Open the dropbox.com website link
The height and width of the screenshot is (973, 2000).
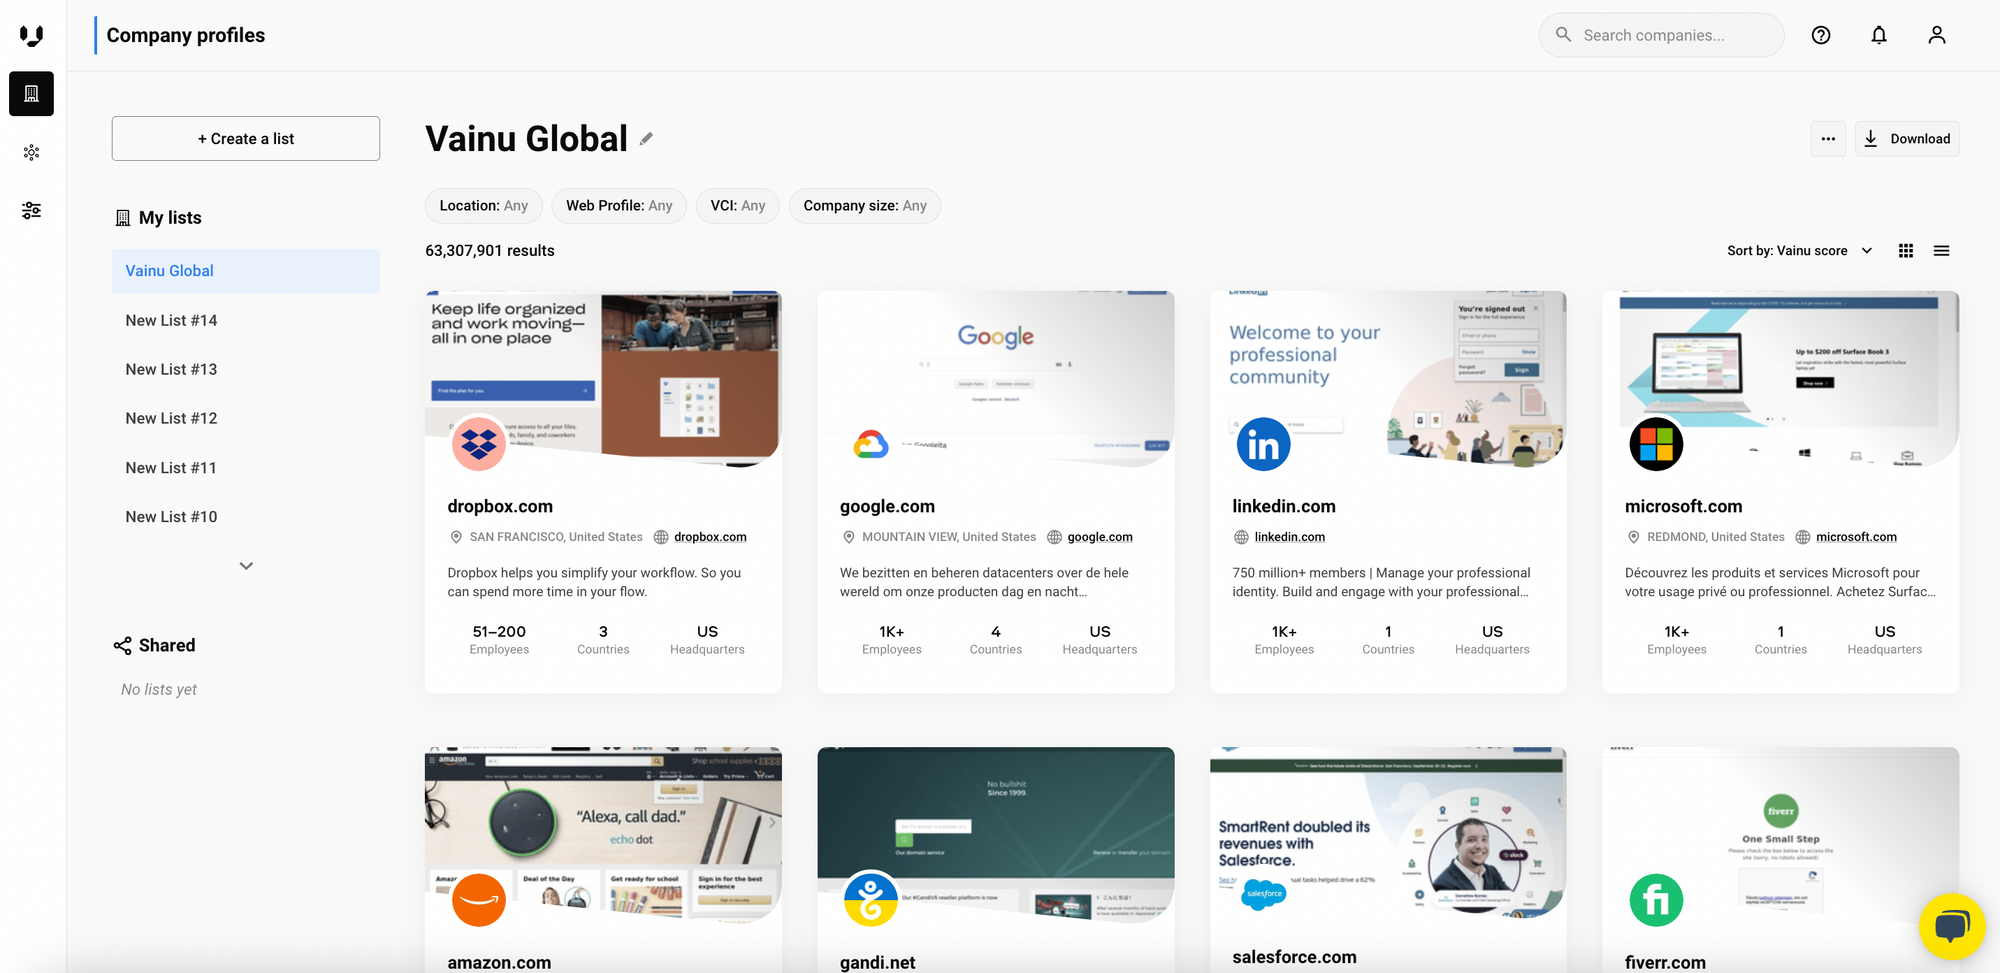pos(711,536)
